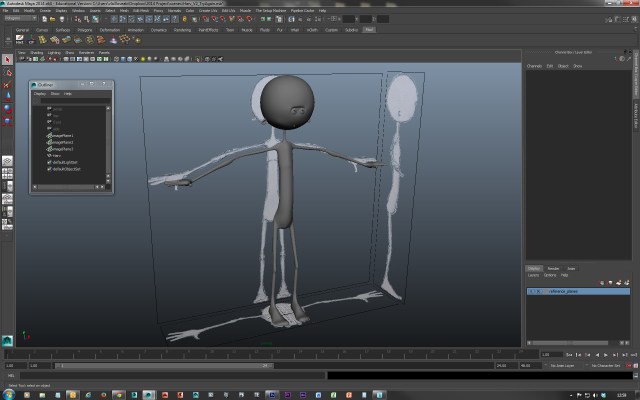The image size is (640, 400).
Task: Switch to the Polygons shelf tab
Action: point(86,31)
